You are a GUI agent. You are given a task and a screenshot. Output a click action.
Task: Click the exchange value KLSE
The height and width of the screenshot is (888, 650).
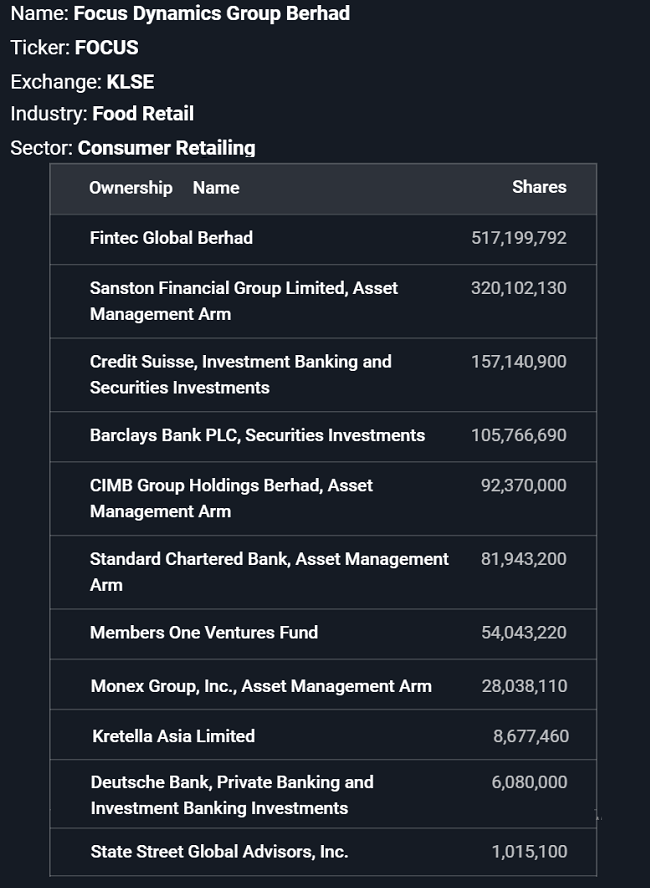(x=130, y=82)
